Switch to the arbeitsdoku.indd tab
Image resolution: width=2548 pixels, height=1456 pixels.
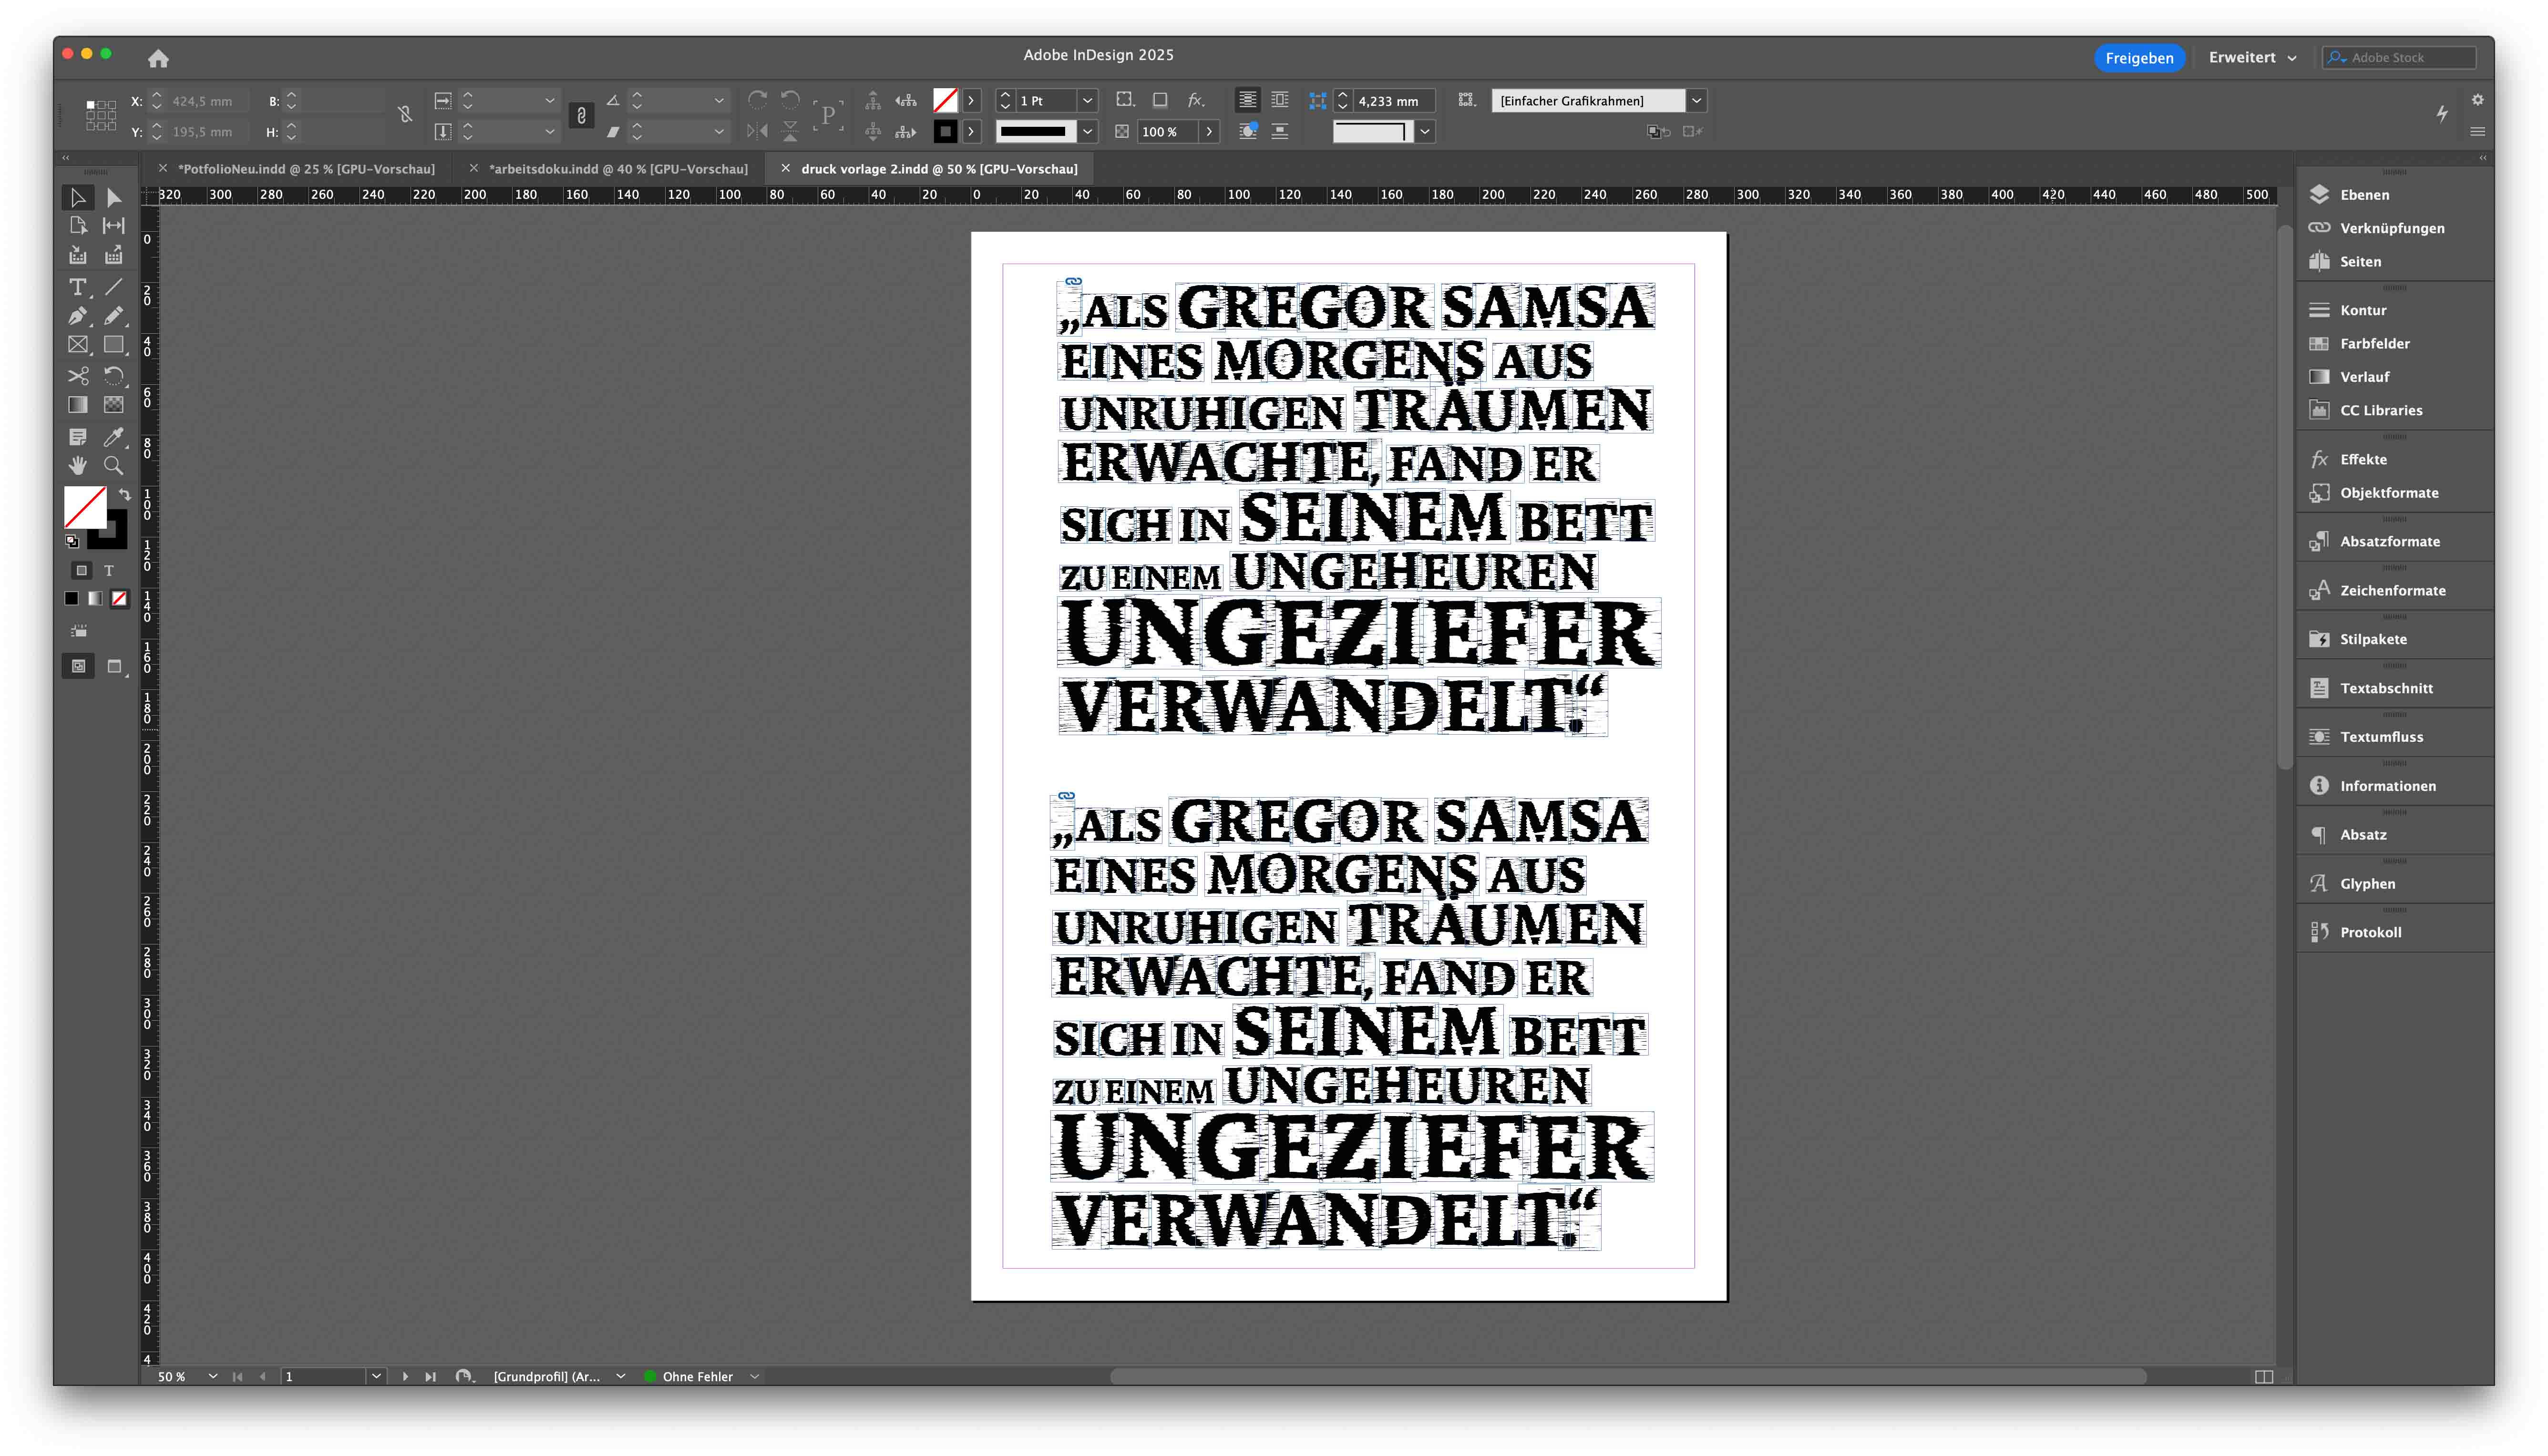(x=618, y=169)
